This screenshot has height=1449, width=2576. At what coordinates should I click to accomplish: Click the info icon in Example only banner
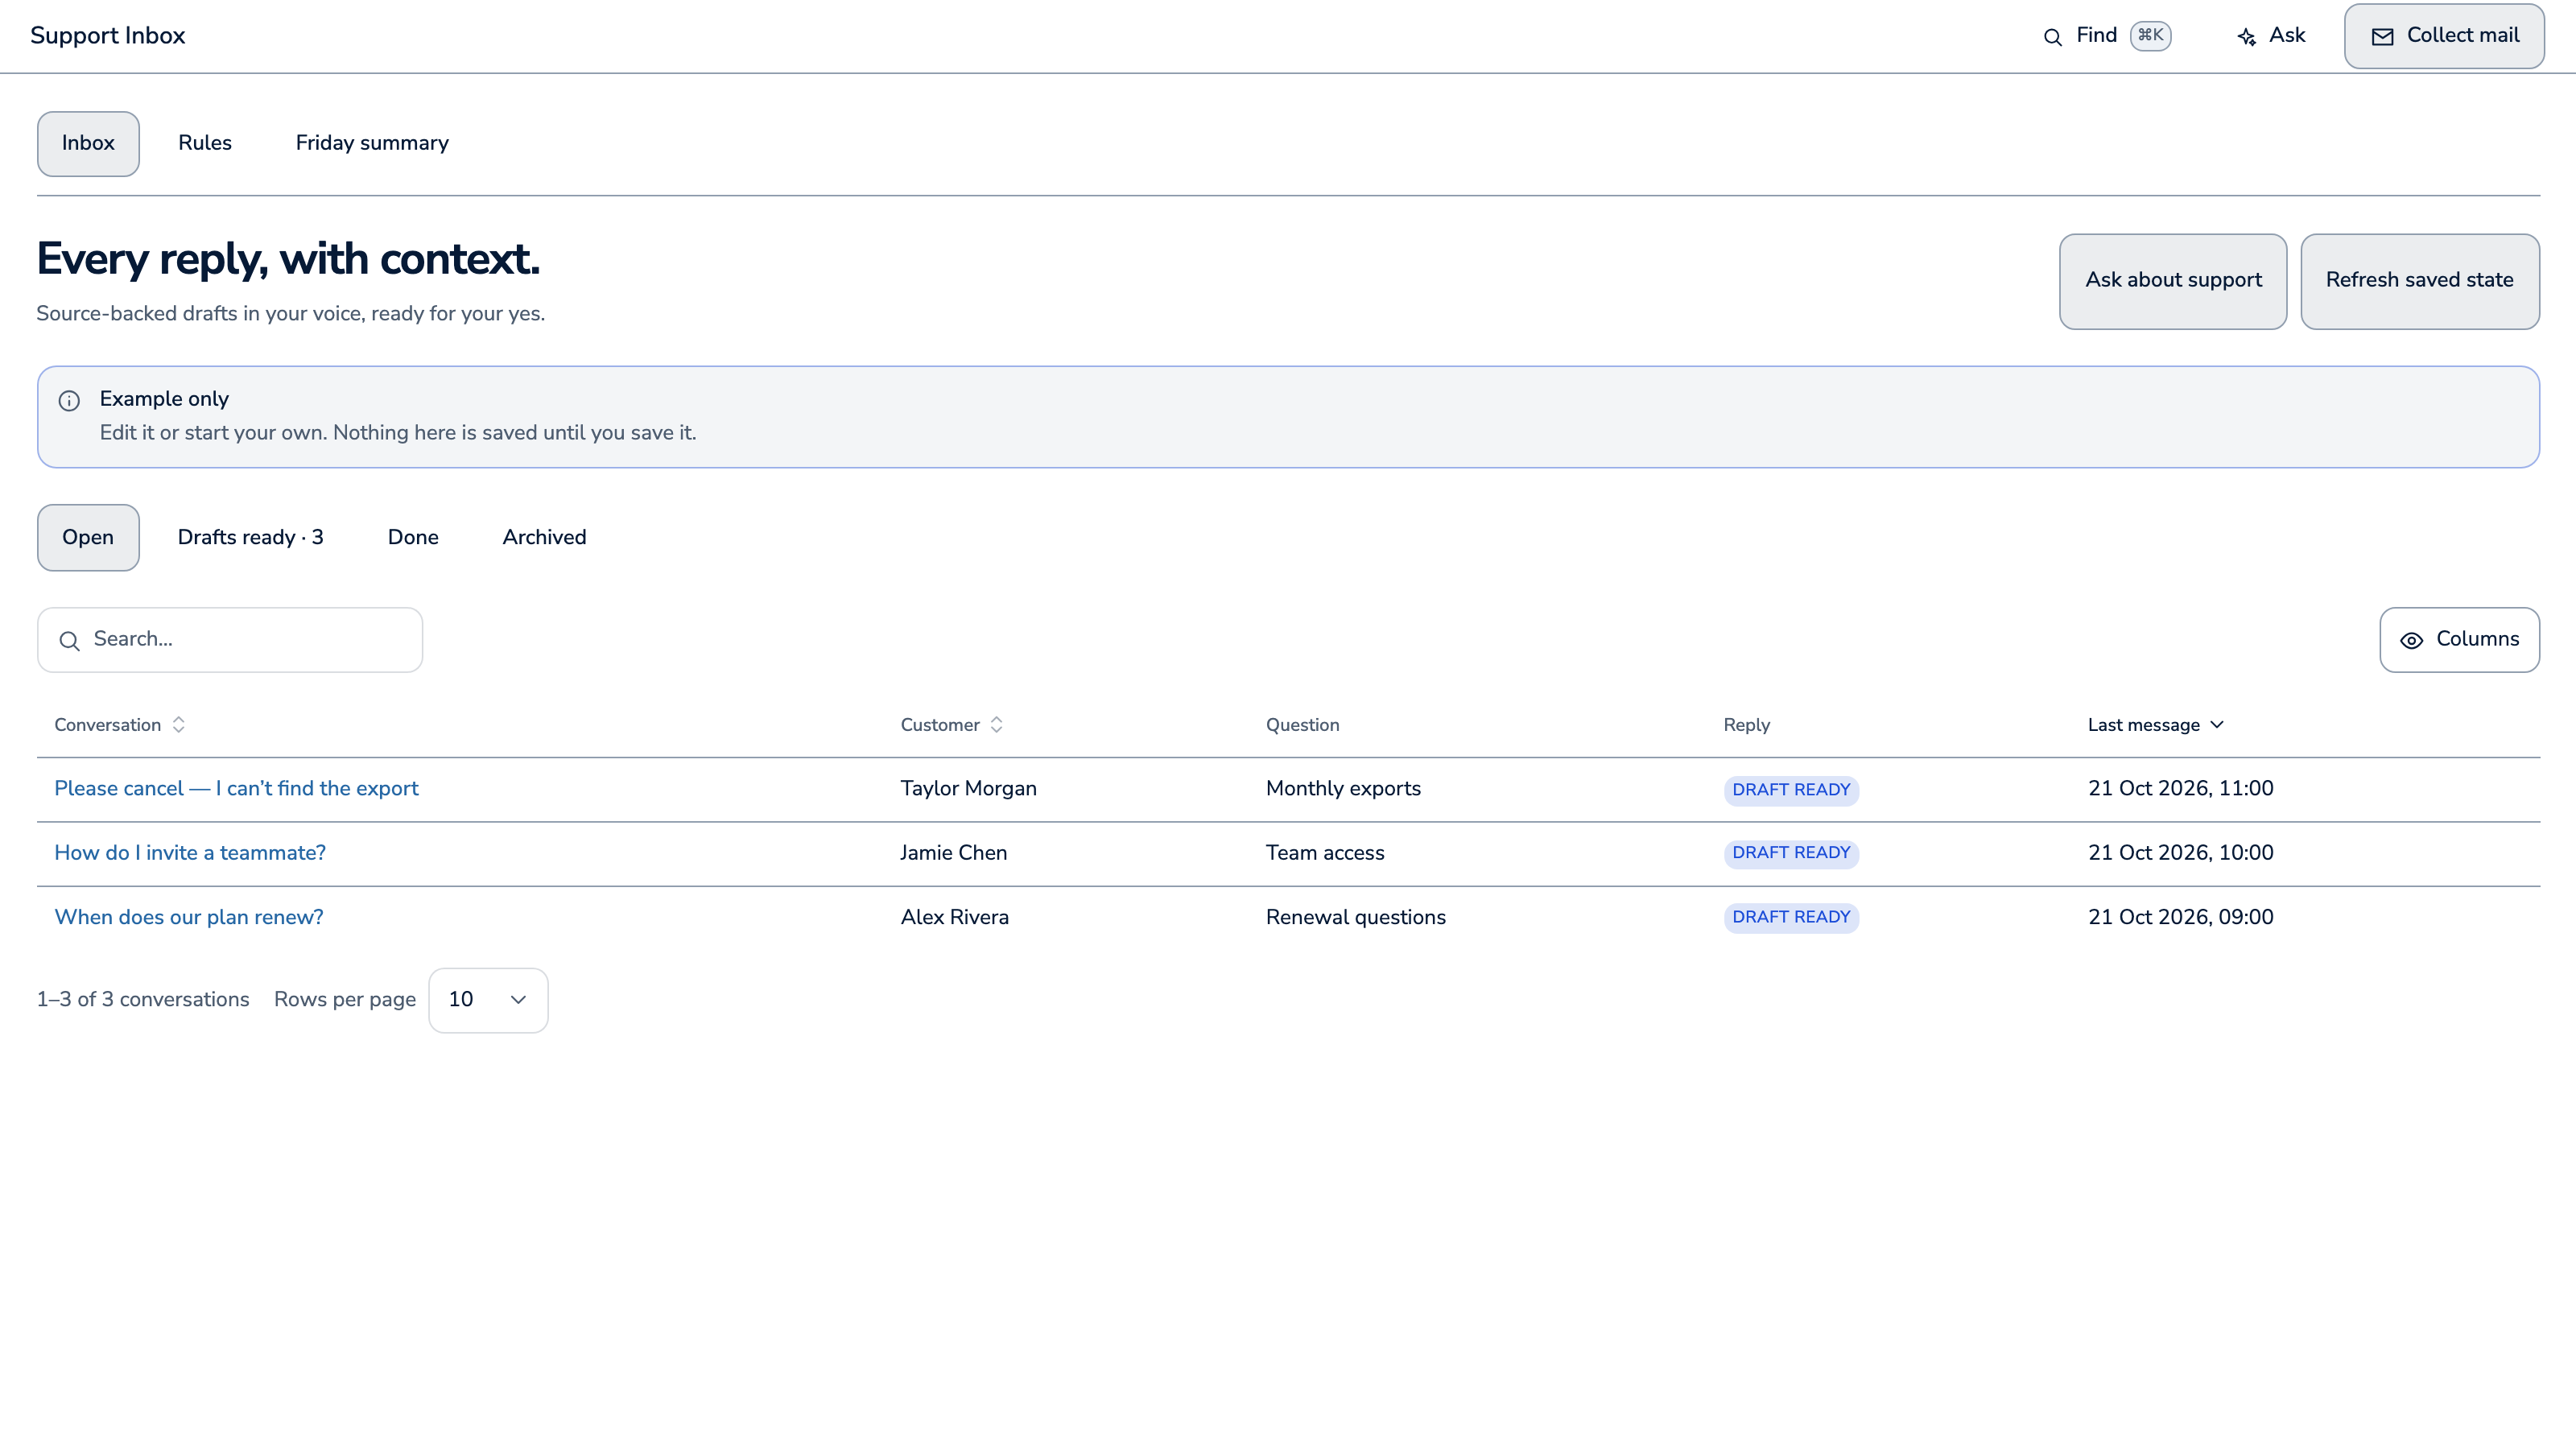tap(69, 401)
